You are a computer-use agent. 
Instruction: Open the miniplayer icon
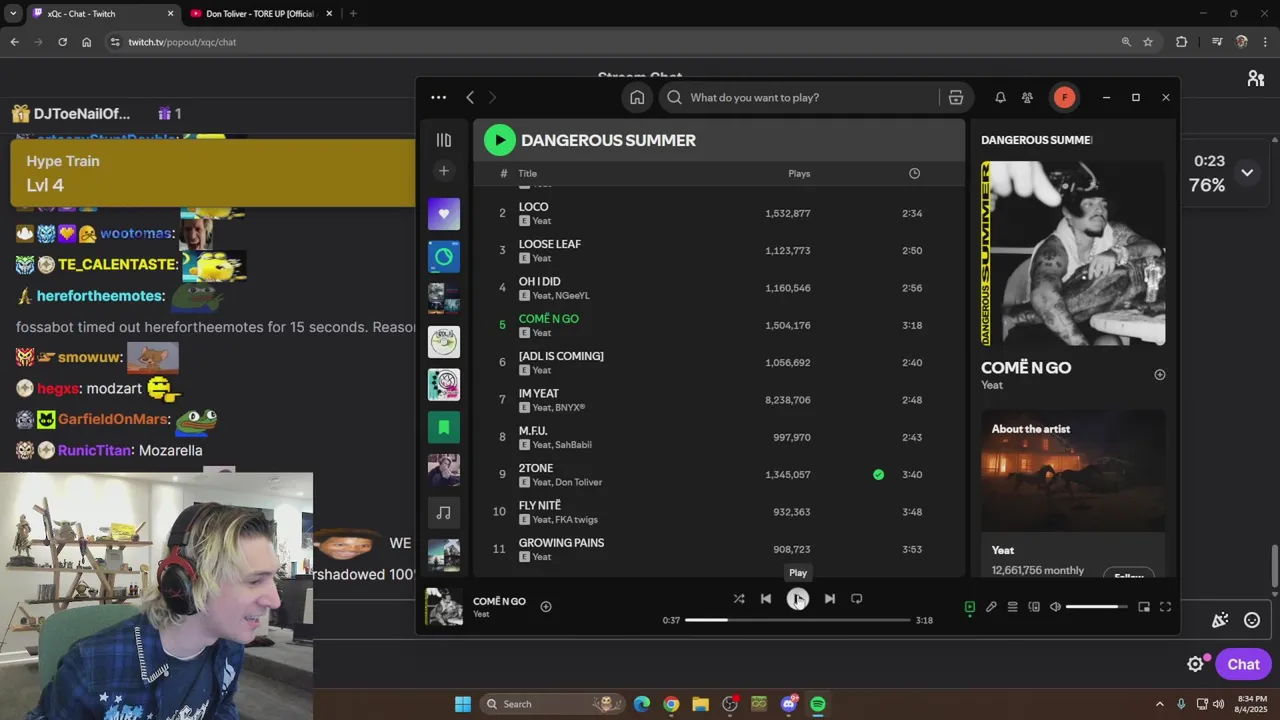1144,607
